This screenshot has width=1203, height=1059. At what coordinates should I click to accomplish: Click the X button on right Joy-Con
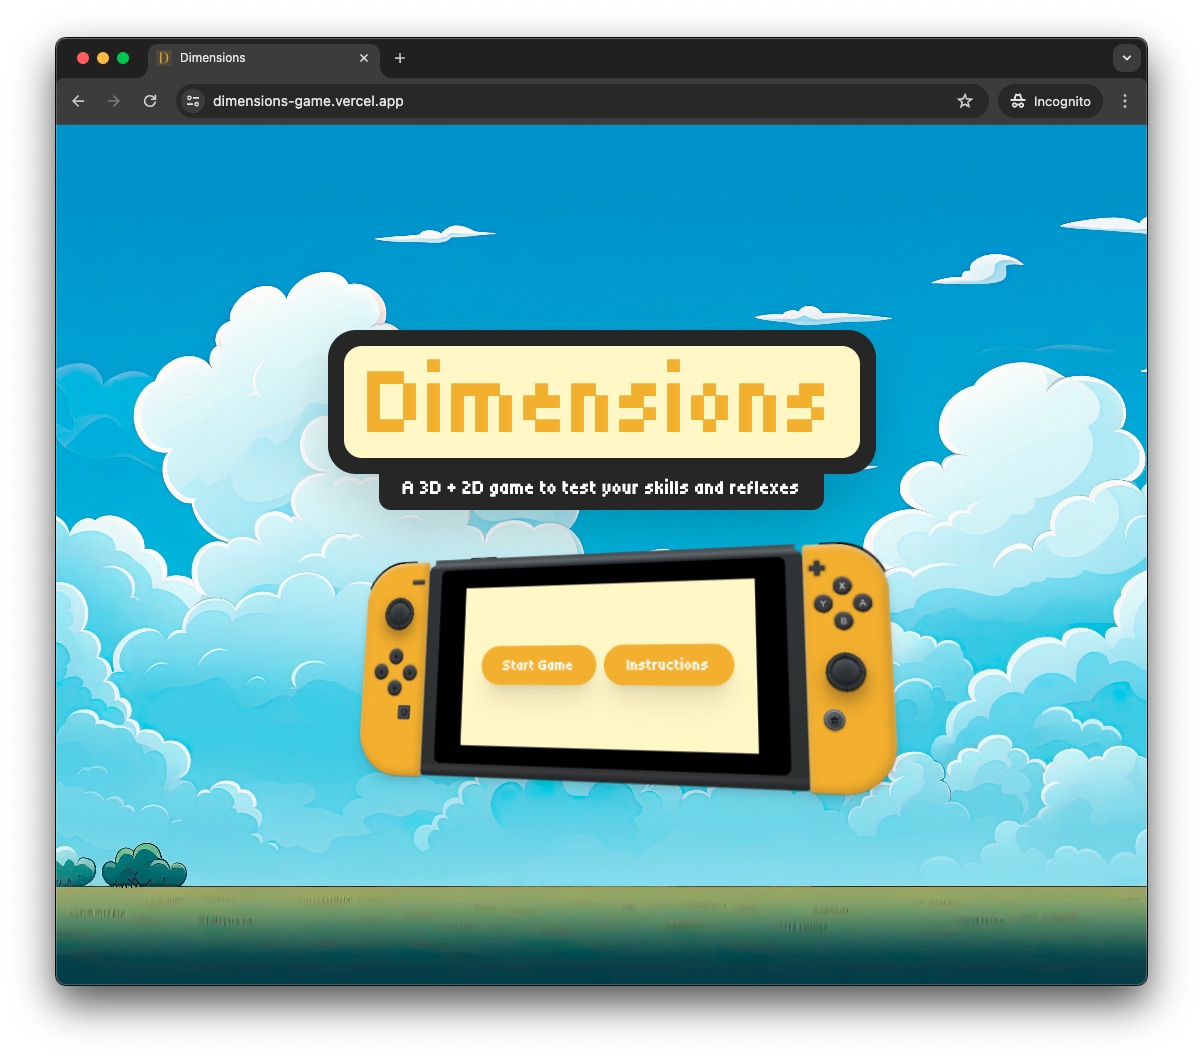pyautogui.click(x=842, y=586)
